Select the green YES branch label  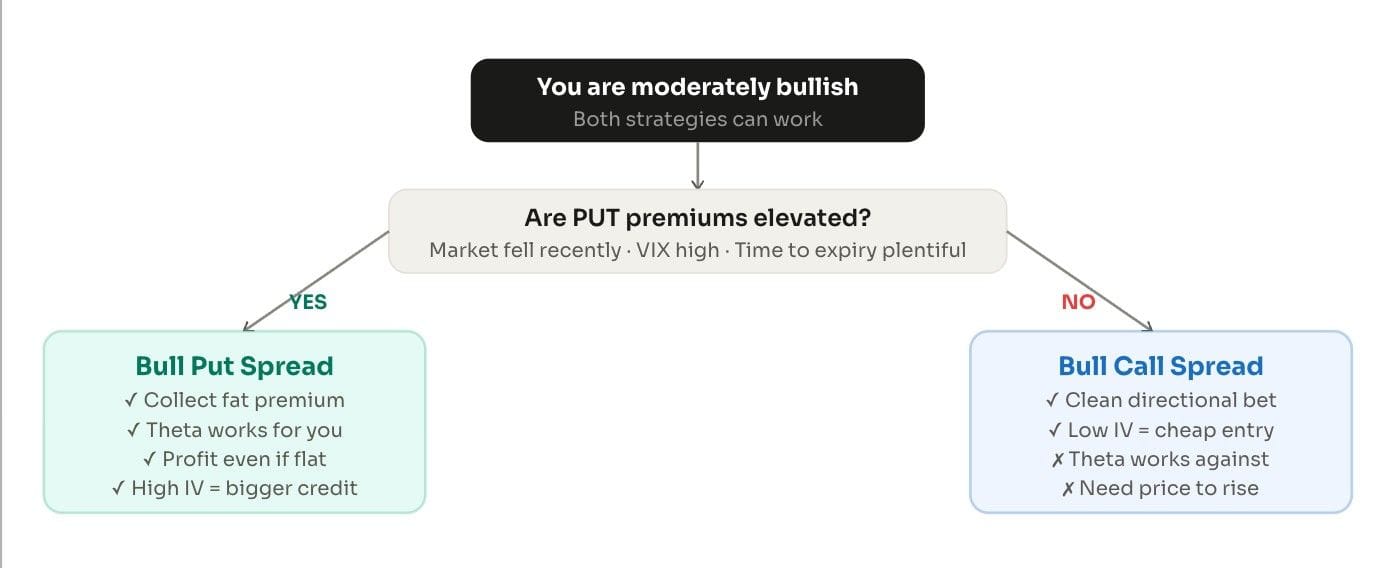308,302
